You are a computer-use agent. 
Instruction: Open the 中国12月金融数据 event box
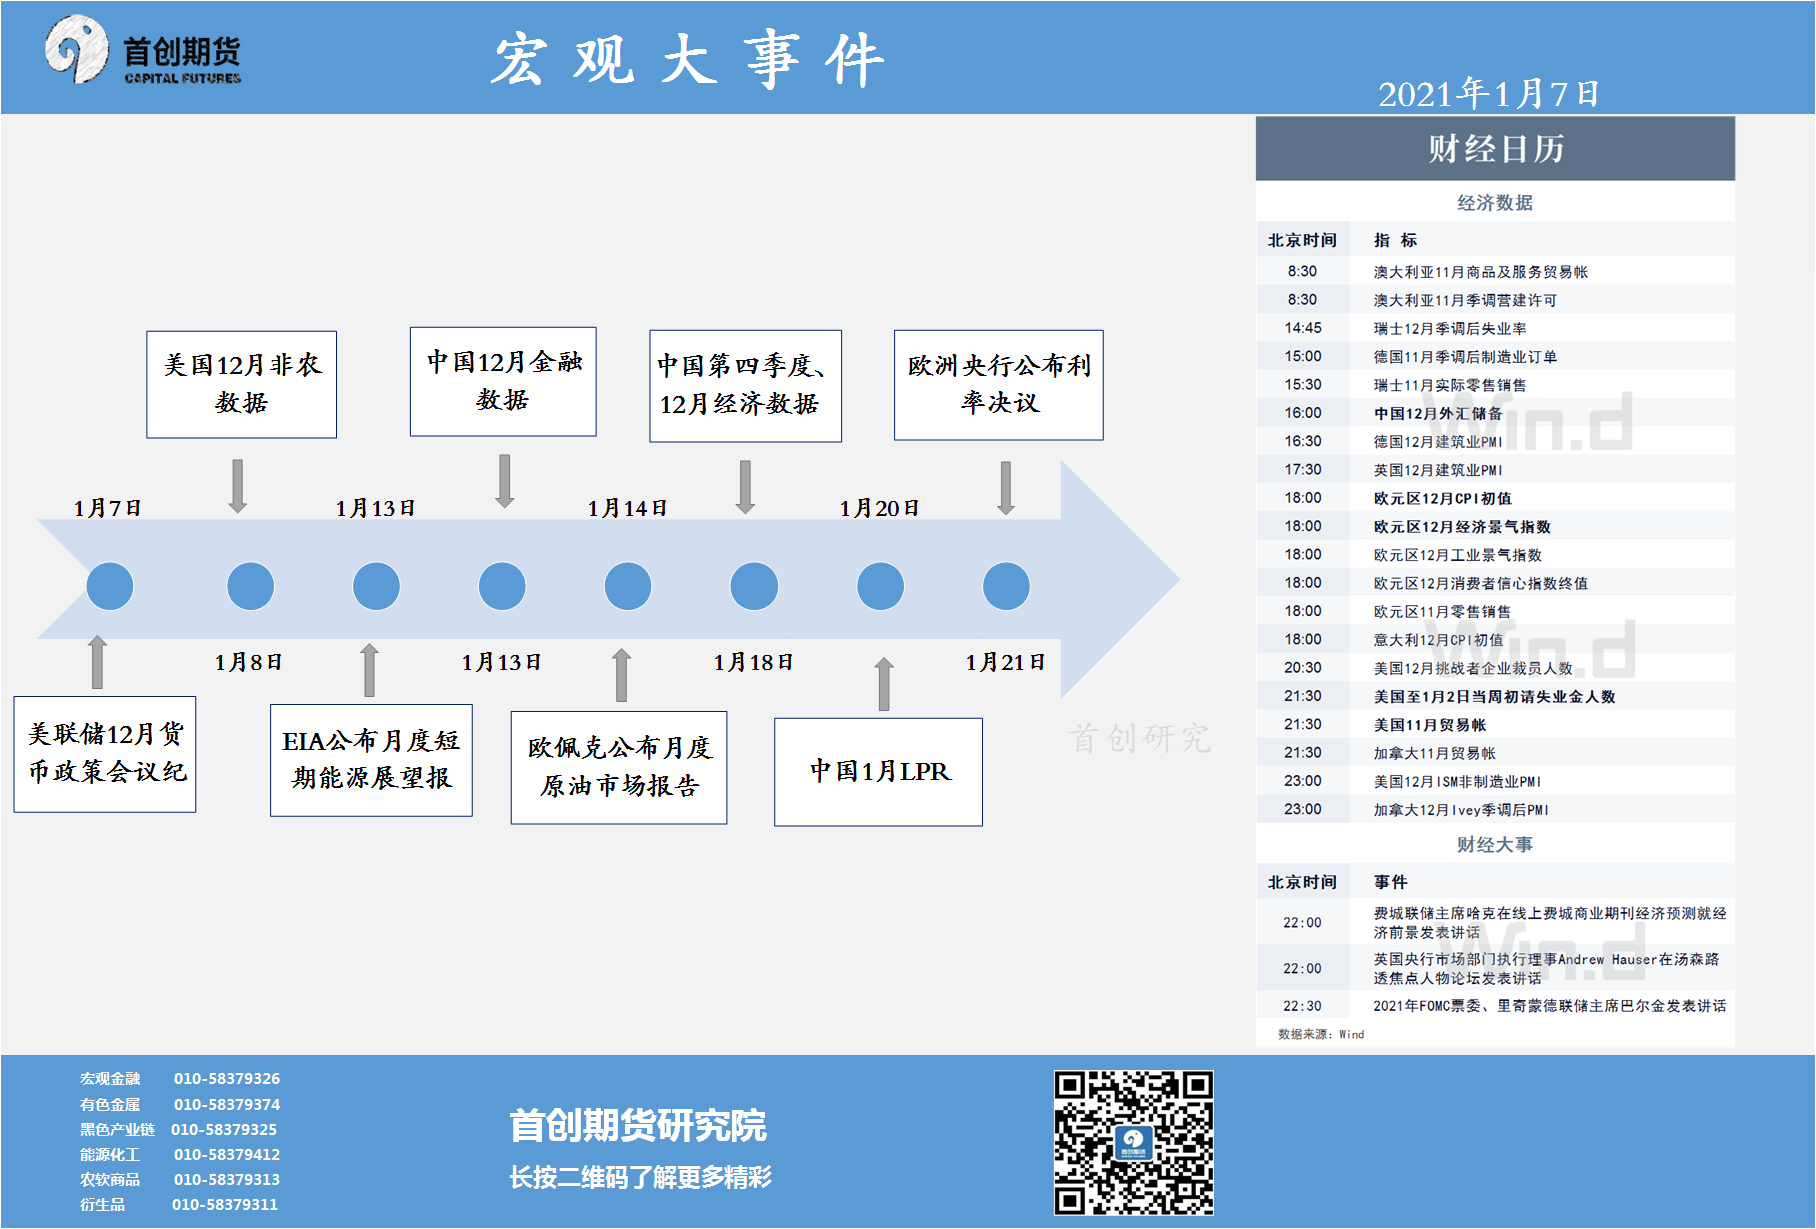[x=503, y=381]
